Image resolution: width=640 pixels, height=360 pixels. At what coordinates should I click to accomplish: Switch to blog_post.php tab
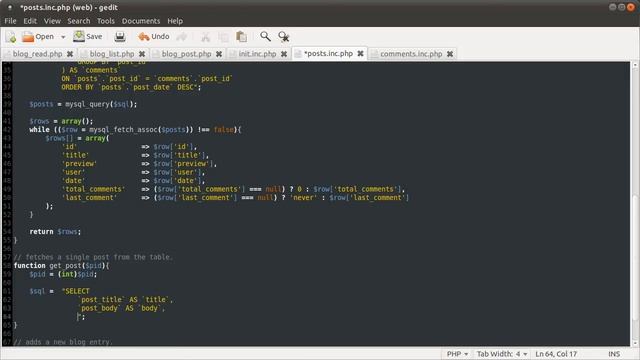tap(187, 54)
